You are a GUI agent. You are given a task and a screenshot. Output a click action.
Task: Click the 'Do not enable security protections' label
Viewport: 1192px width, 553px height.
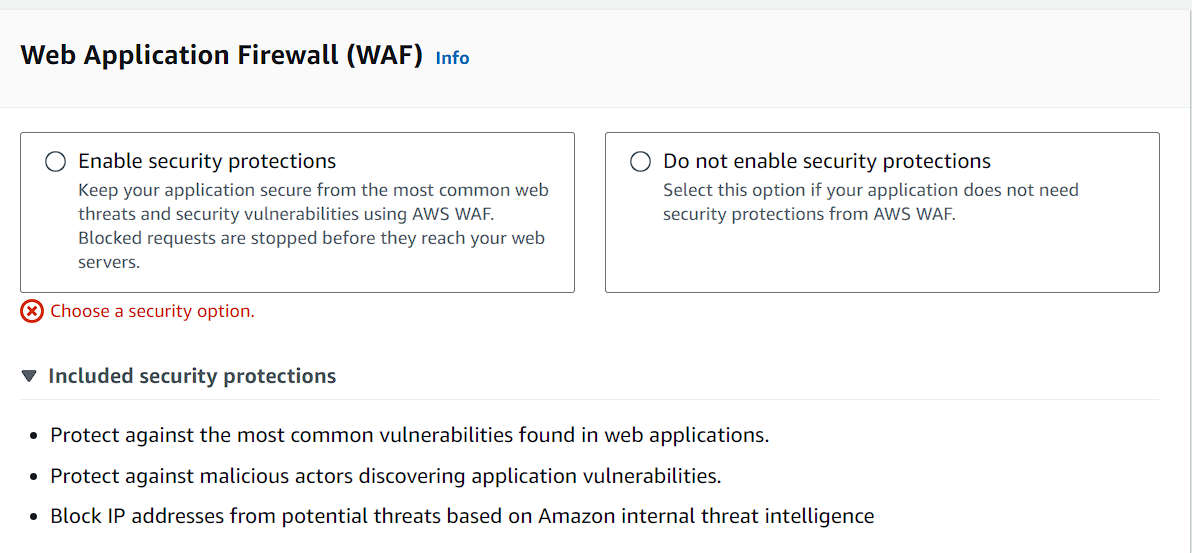point(827,161)
